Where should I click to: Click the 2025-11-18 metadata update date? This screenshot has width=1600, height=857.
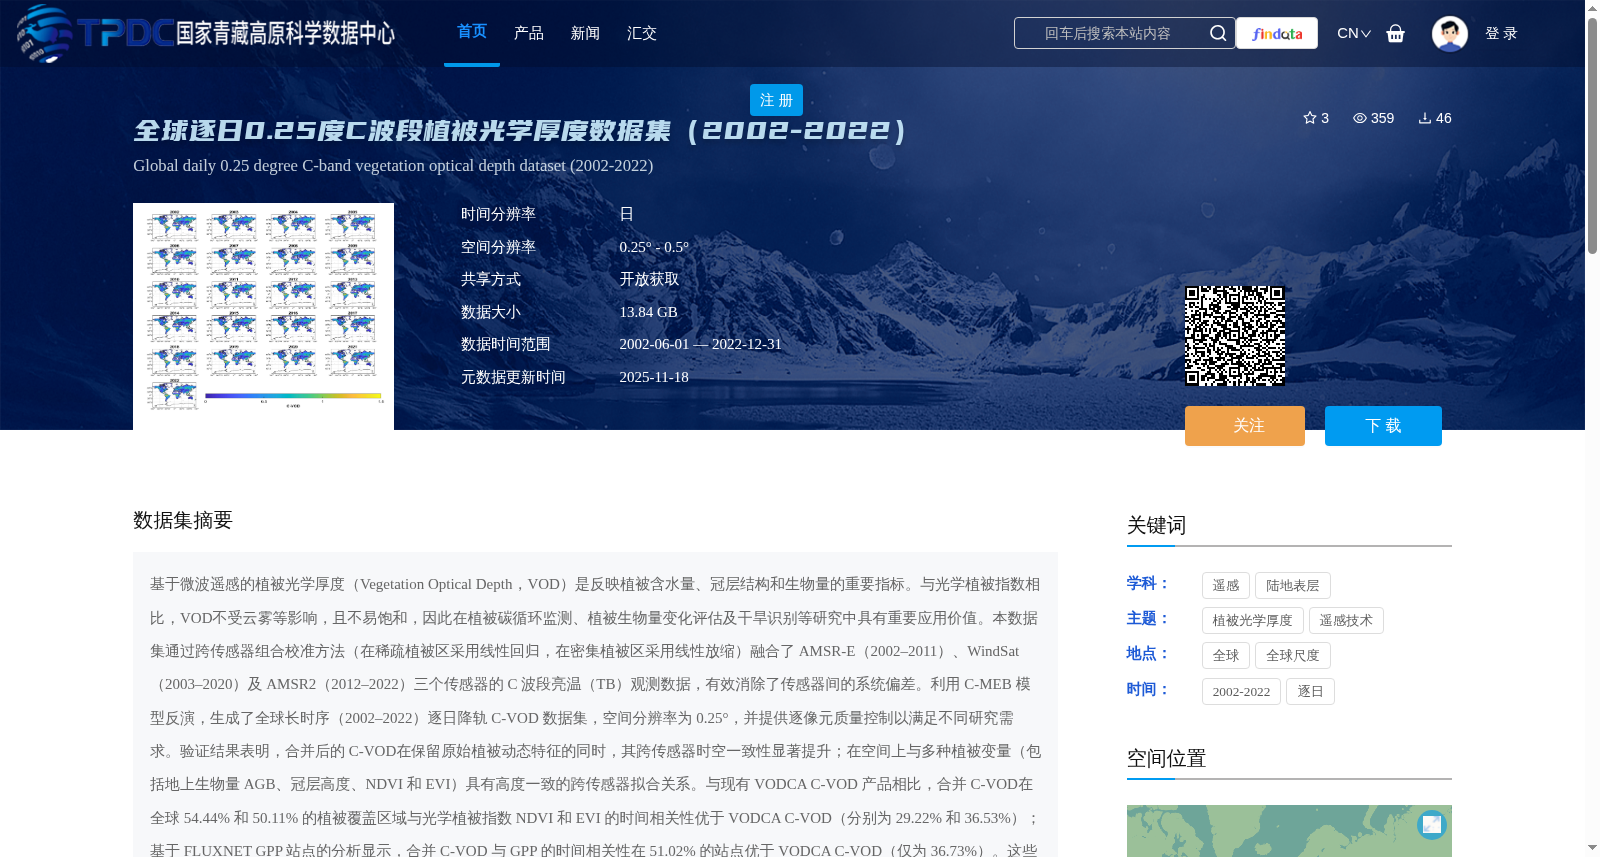tap(654, 377)
